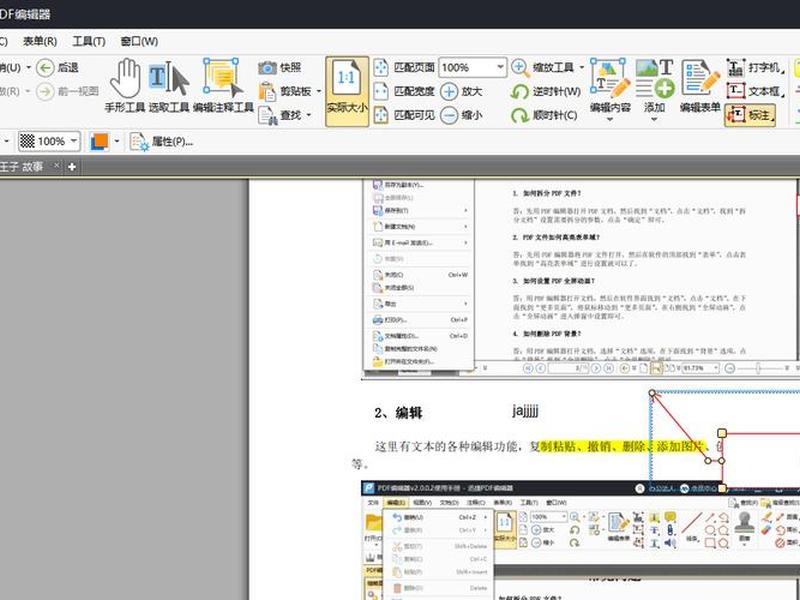The height and width of the screenshot is (600, 800).
Task: Open the 剪贴板 clipboard tool
Action: coord(286,91)
